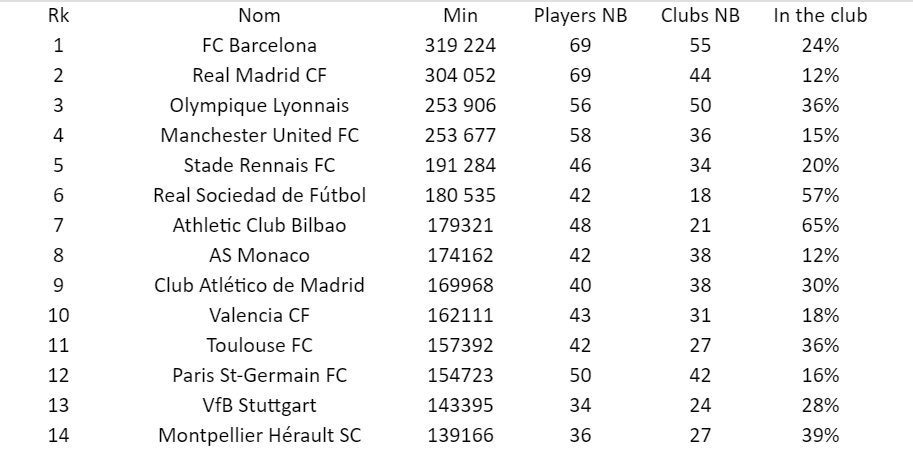Click the Players NB column header

[x=580, y=16]
